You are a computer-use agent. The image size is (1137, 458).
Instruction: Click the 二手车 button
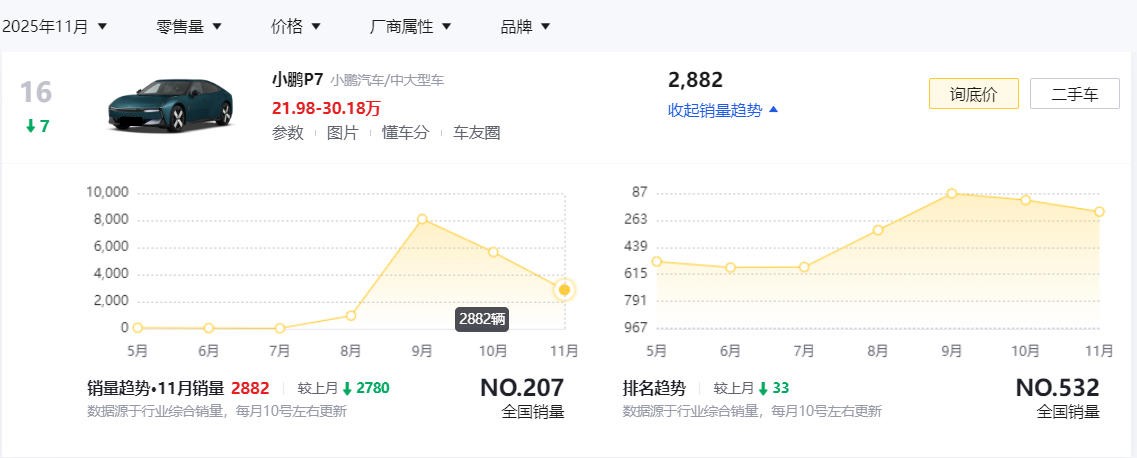pyautogui.click(x=1074, y=94)
